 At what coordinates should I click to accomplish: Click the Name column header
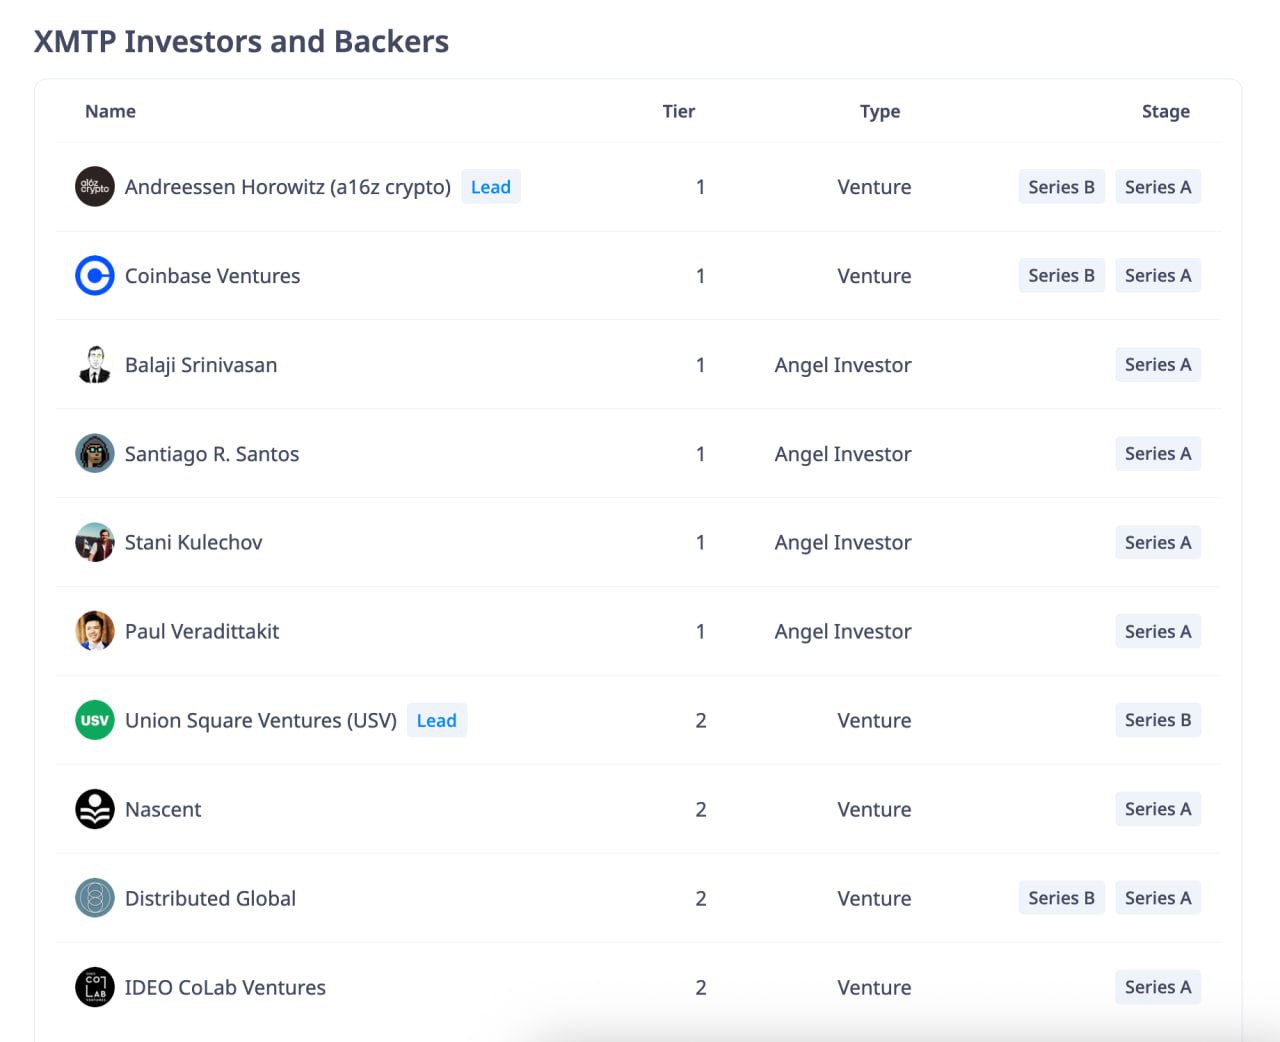[110, 111]
